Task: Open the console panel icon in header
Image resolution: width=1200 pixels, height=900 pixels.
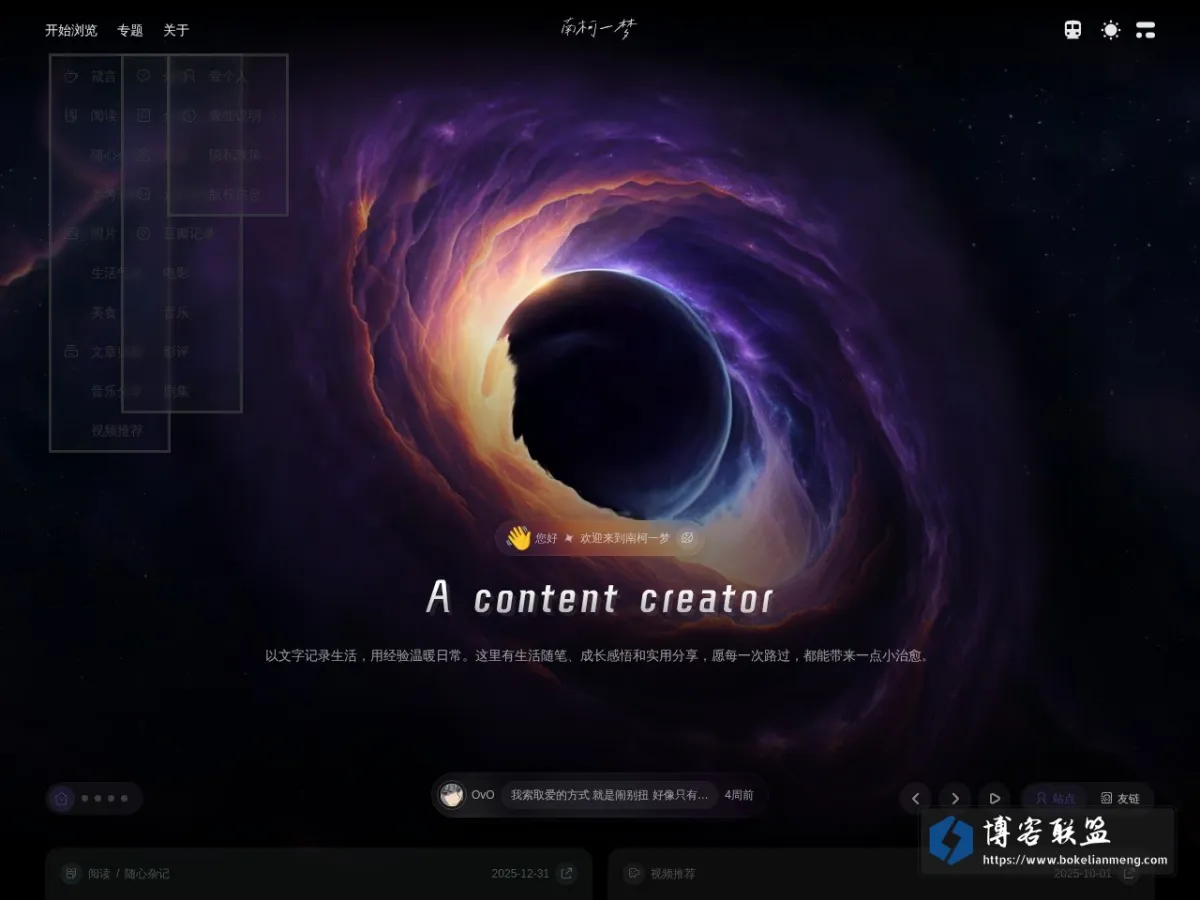Action: pos(1146,30)
